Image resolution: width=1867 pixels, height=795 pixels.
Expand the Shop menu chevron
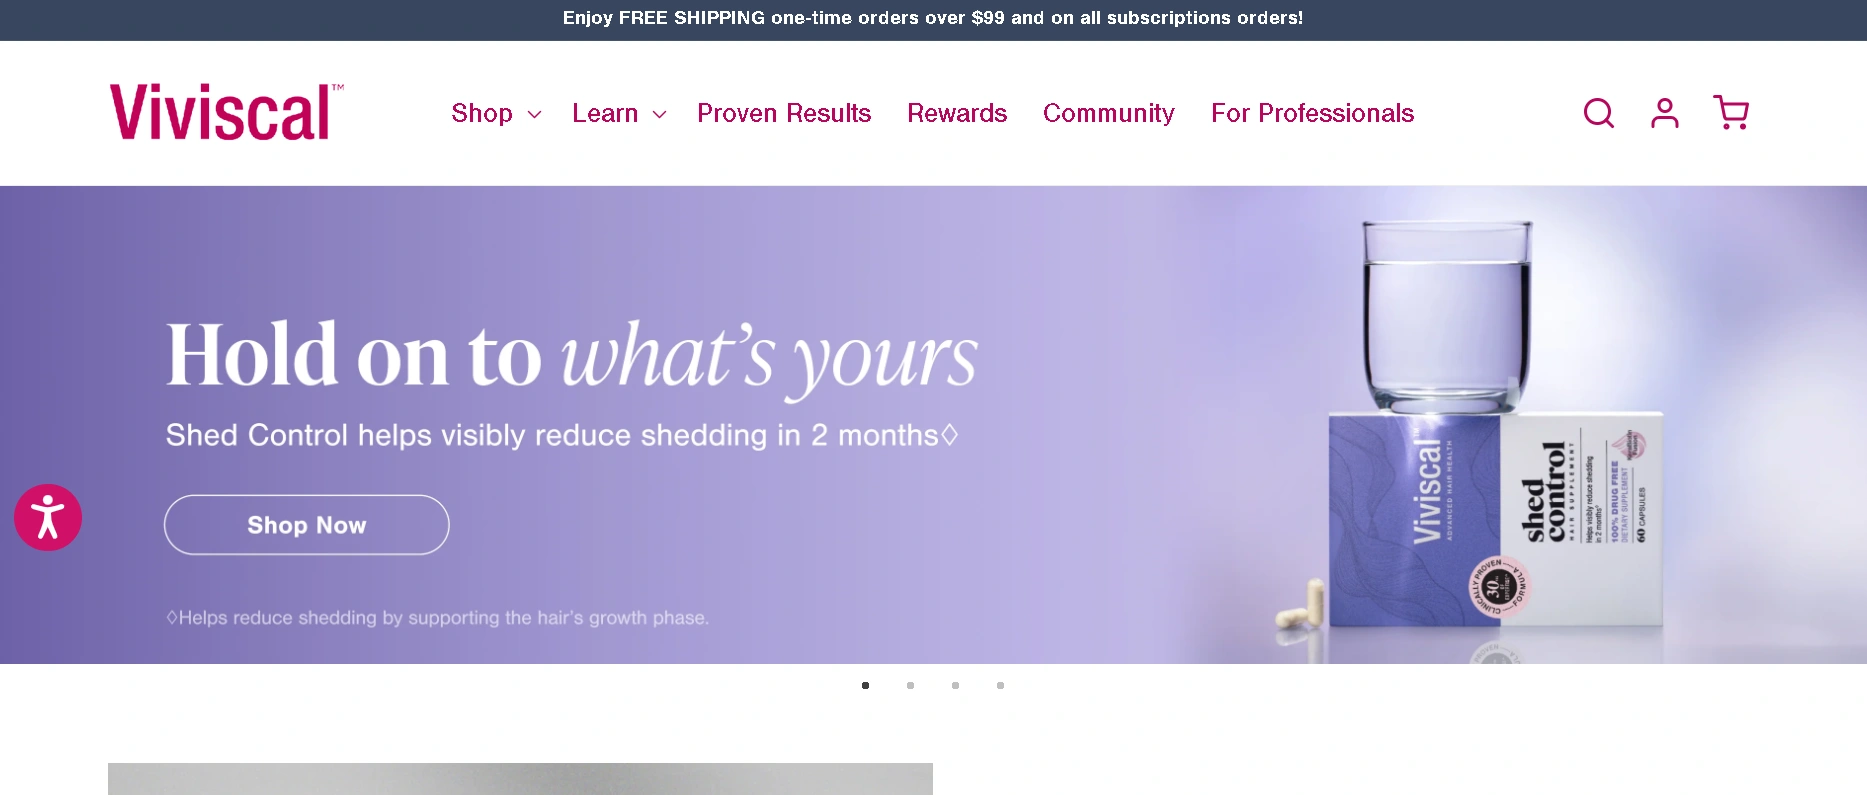(534, 114)
